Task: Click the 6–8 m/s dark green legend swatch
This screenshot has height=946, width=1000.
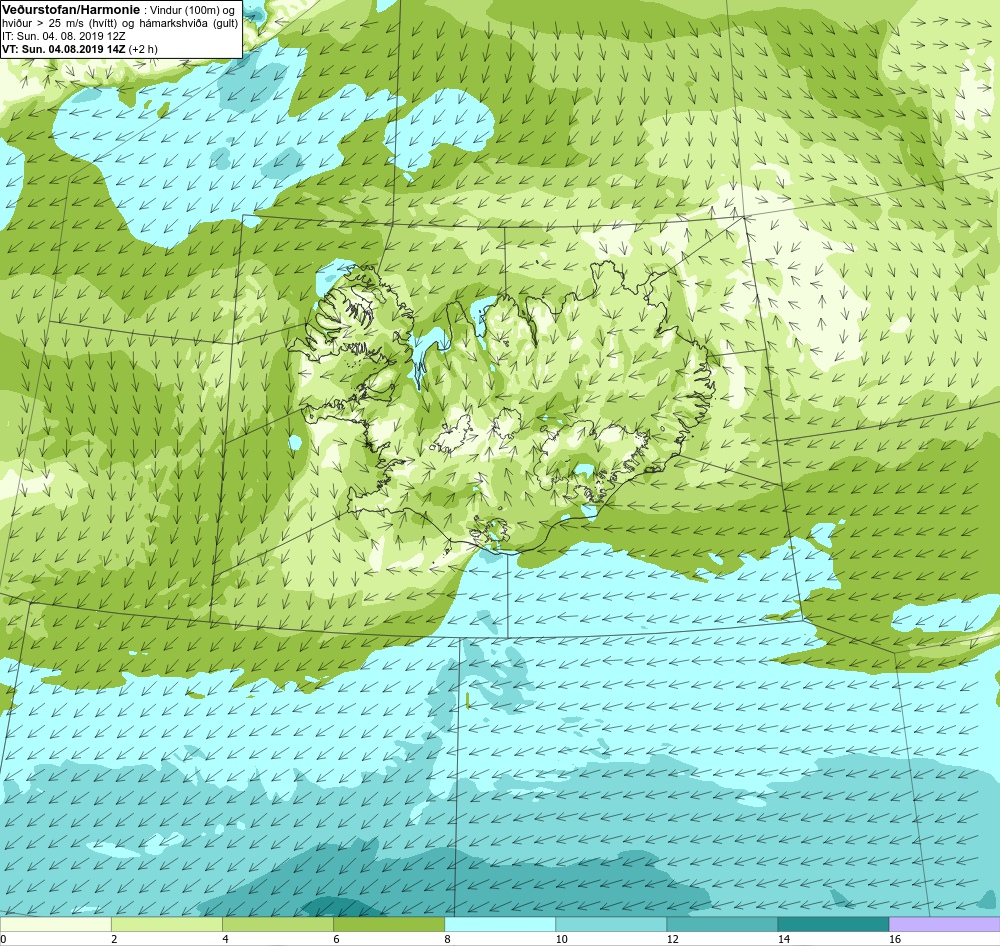Action: point(388,924)
